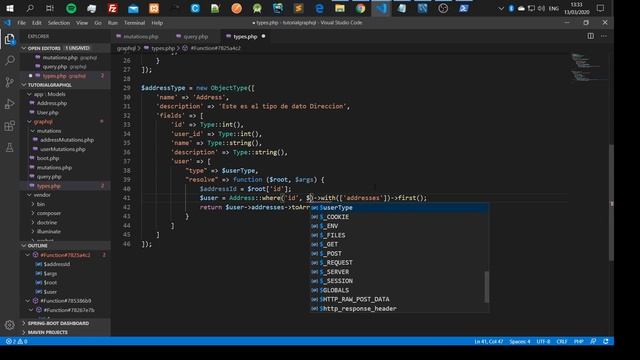
Task: Collapse the app\Models folder
Action: point(65,94)
